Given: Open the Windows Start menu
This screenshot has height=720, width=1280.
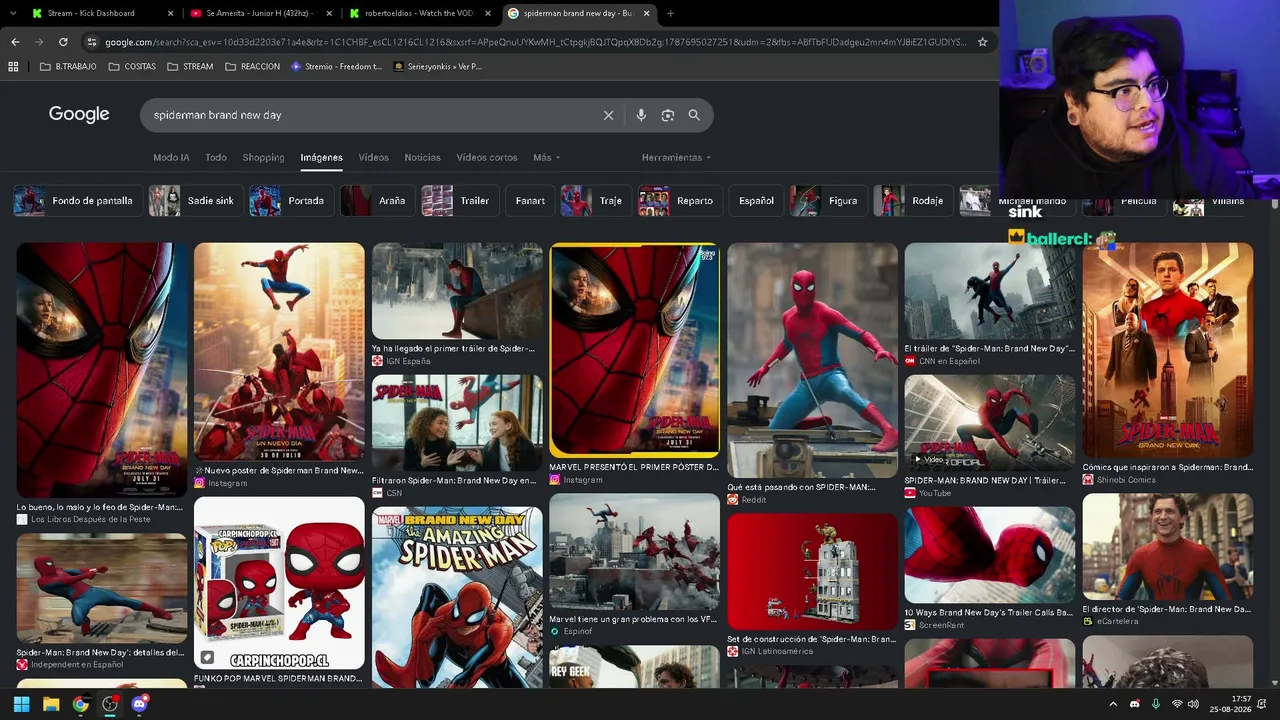Looking at the screenshot, I should click(x=21, y=704).
